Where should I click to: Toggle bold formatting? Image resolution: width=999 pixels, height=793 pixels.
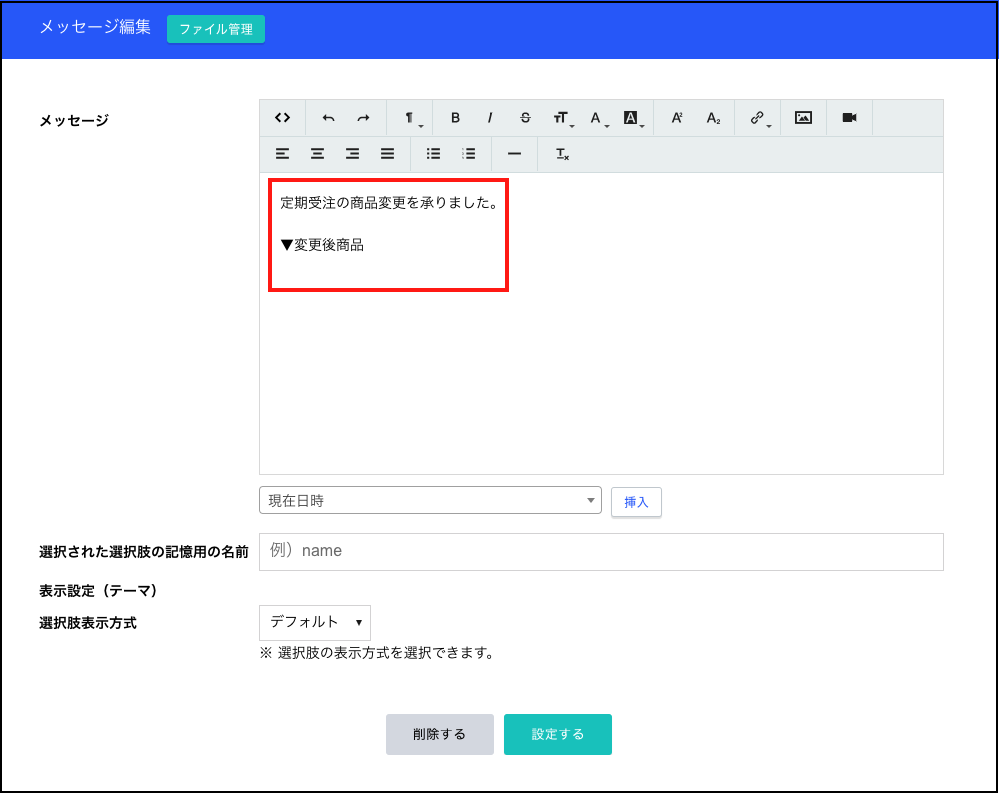tap(455, 118)
